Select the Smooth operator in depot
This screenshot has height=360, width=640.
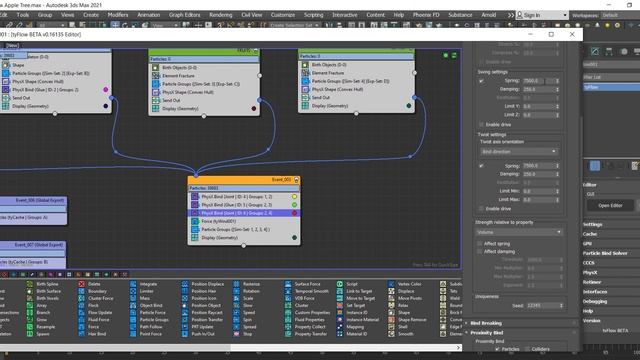point(401,334)
